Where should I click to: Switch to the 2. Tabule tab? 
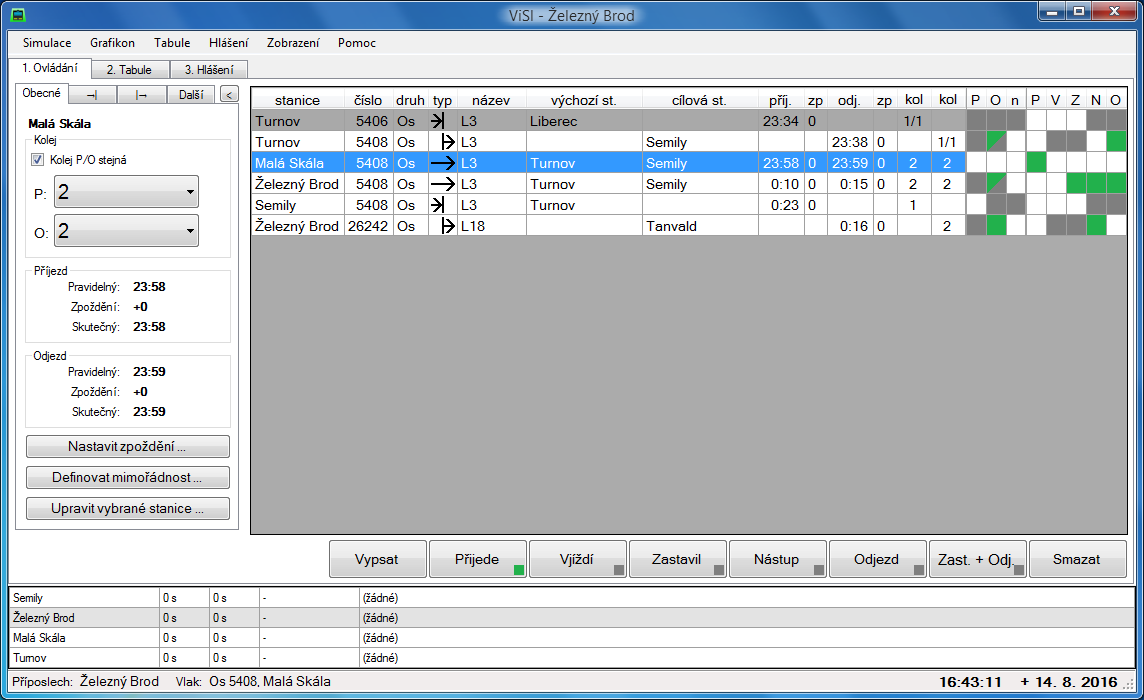point(129,69)
